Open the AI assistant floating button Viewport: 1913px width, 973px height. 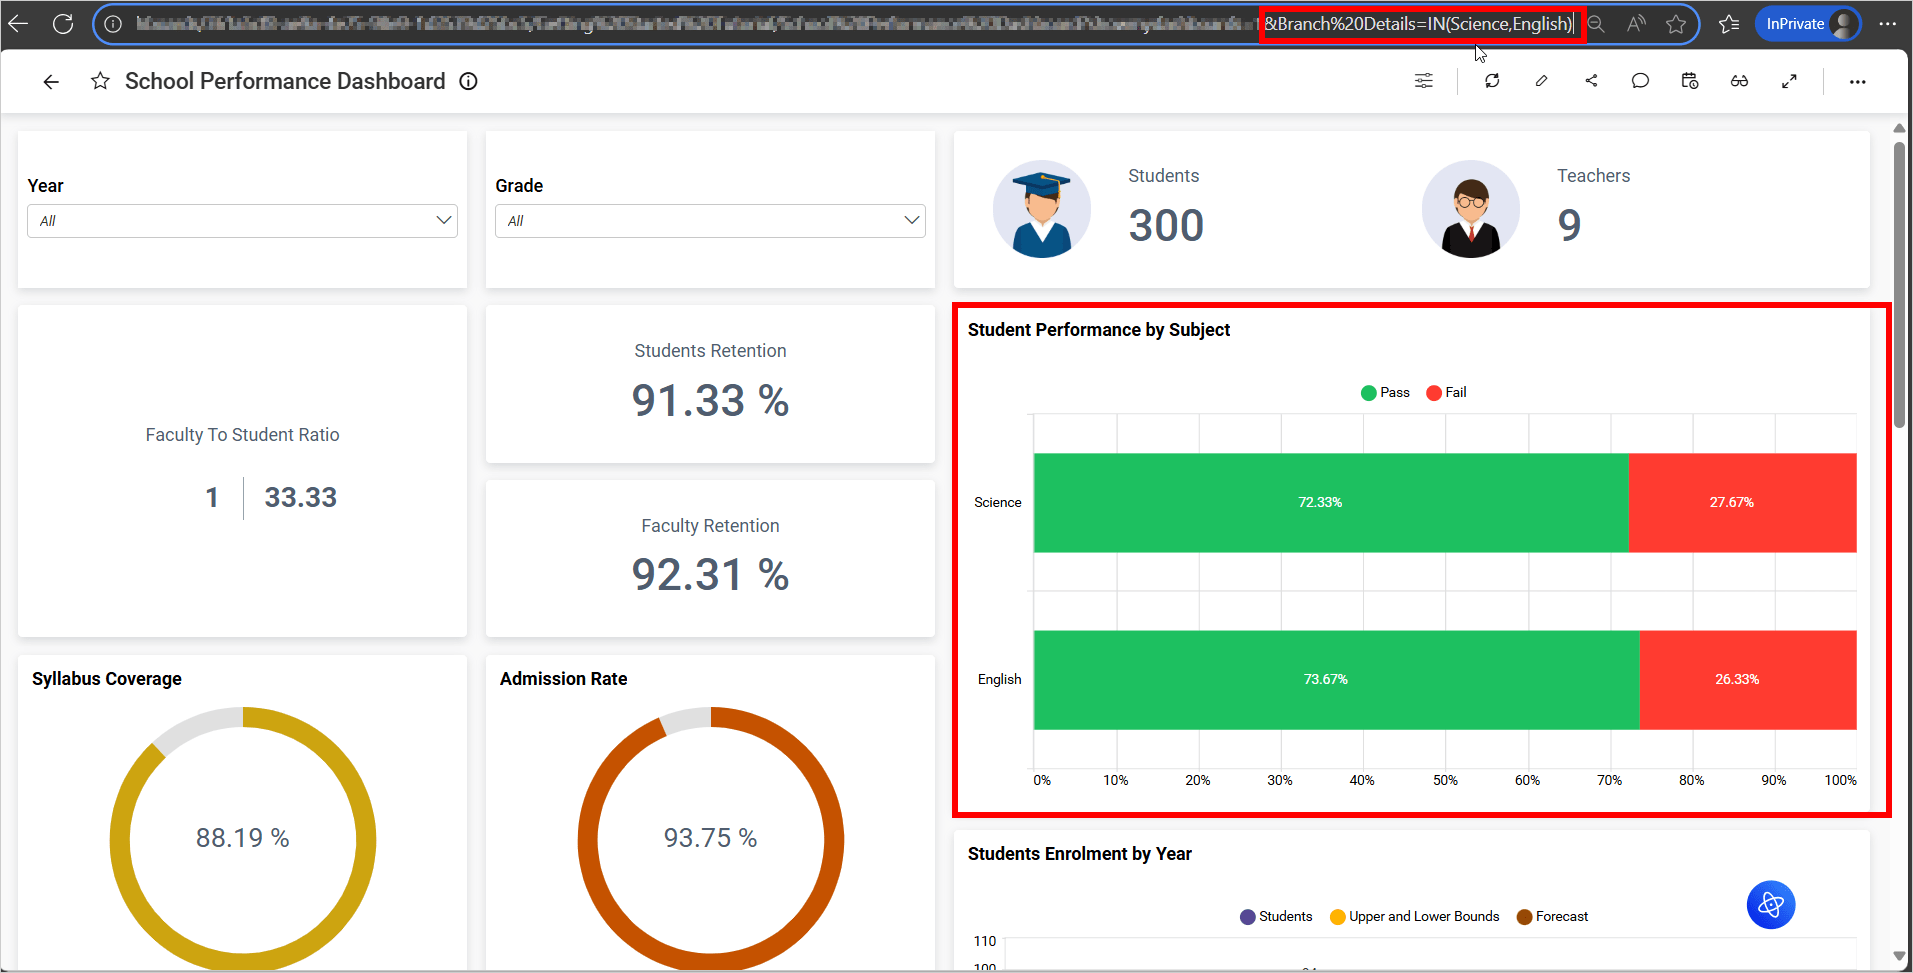point(1770,905)
